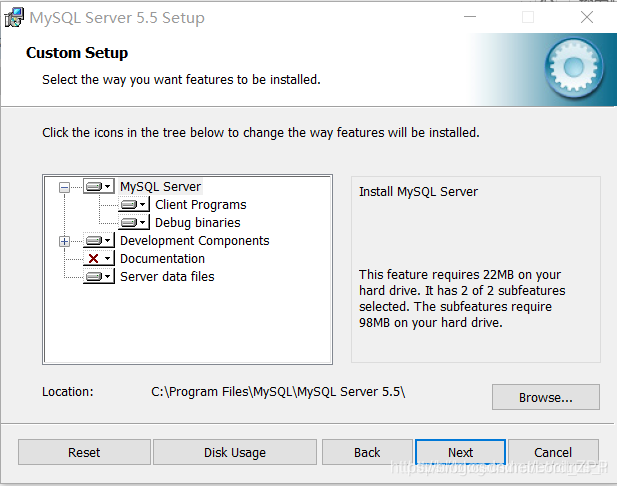Viewport: 617px width, 486px height.
Task: Open the Disk Usage dialog
Action: [235, 453]
